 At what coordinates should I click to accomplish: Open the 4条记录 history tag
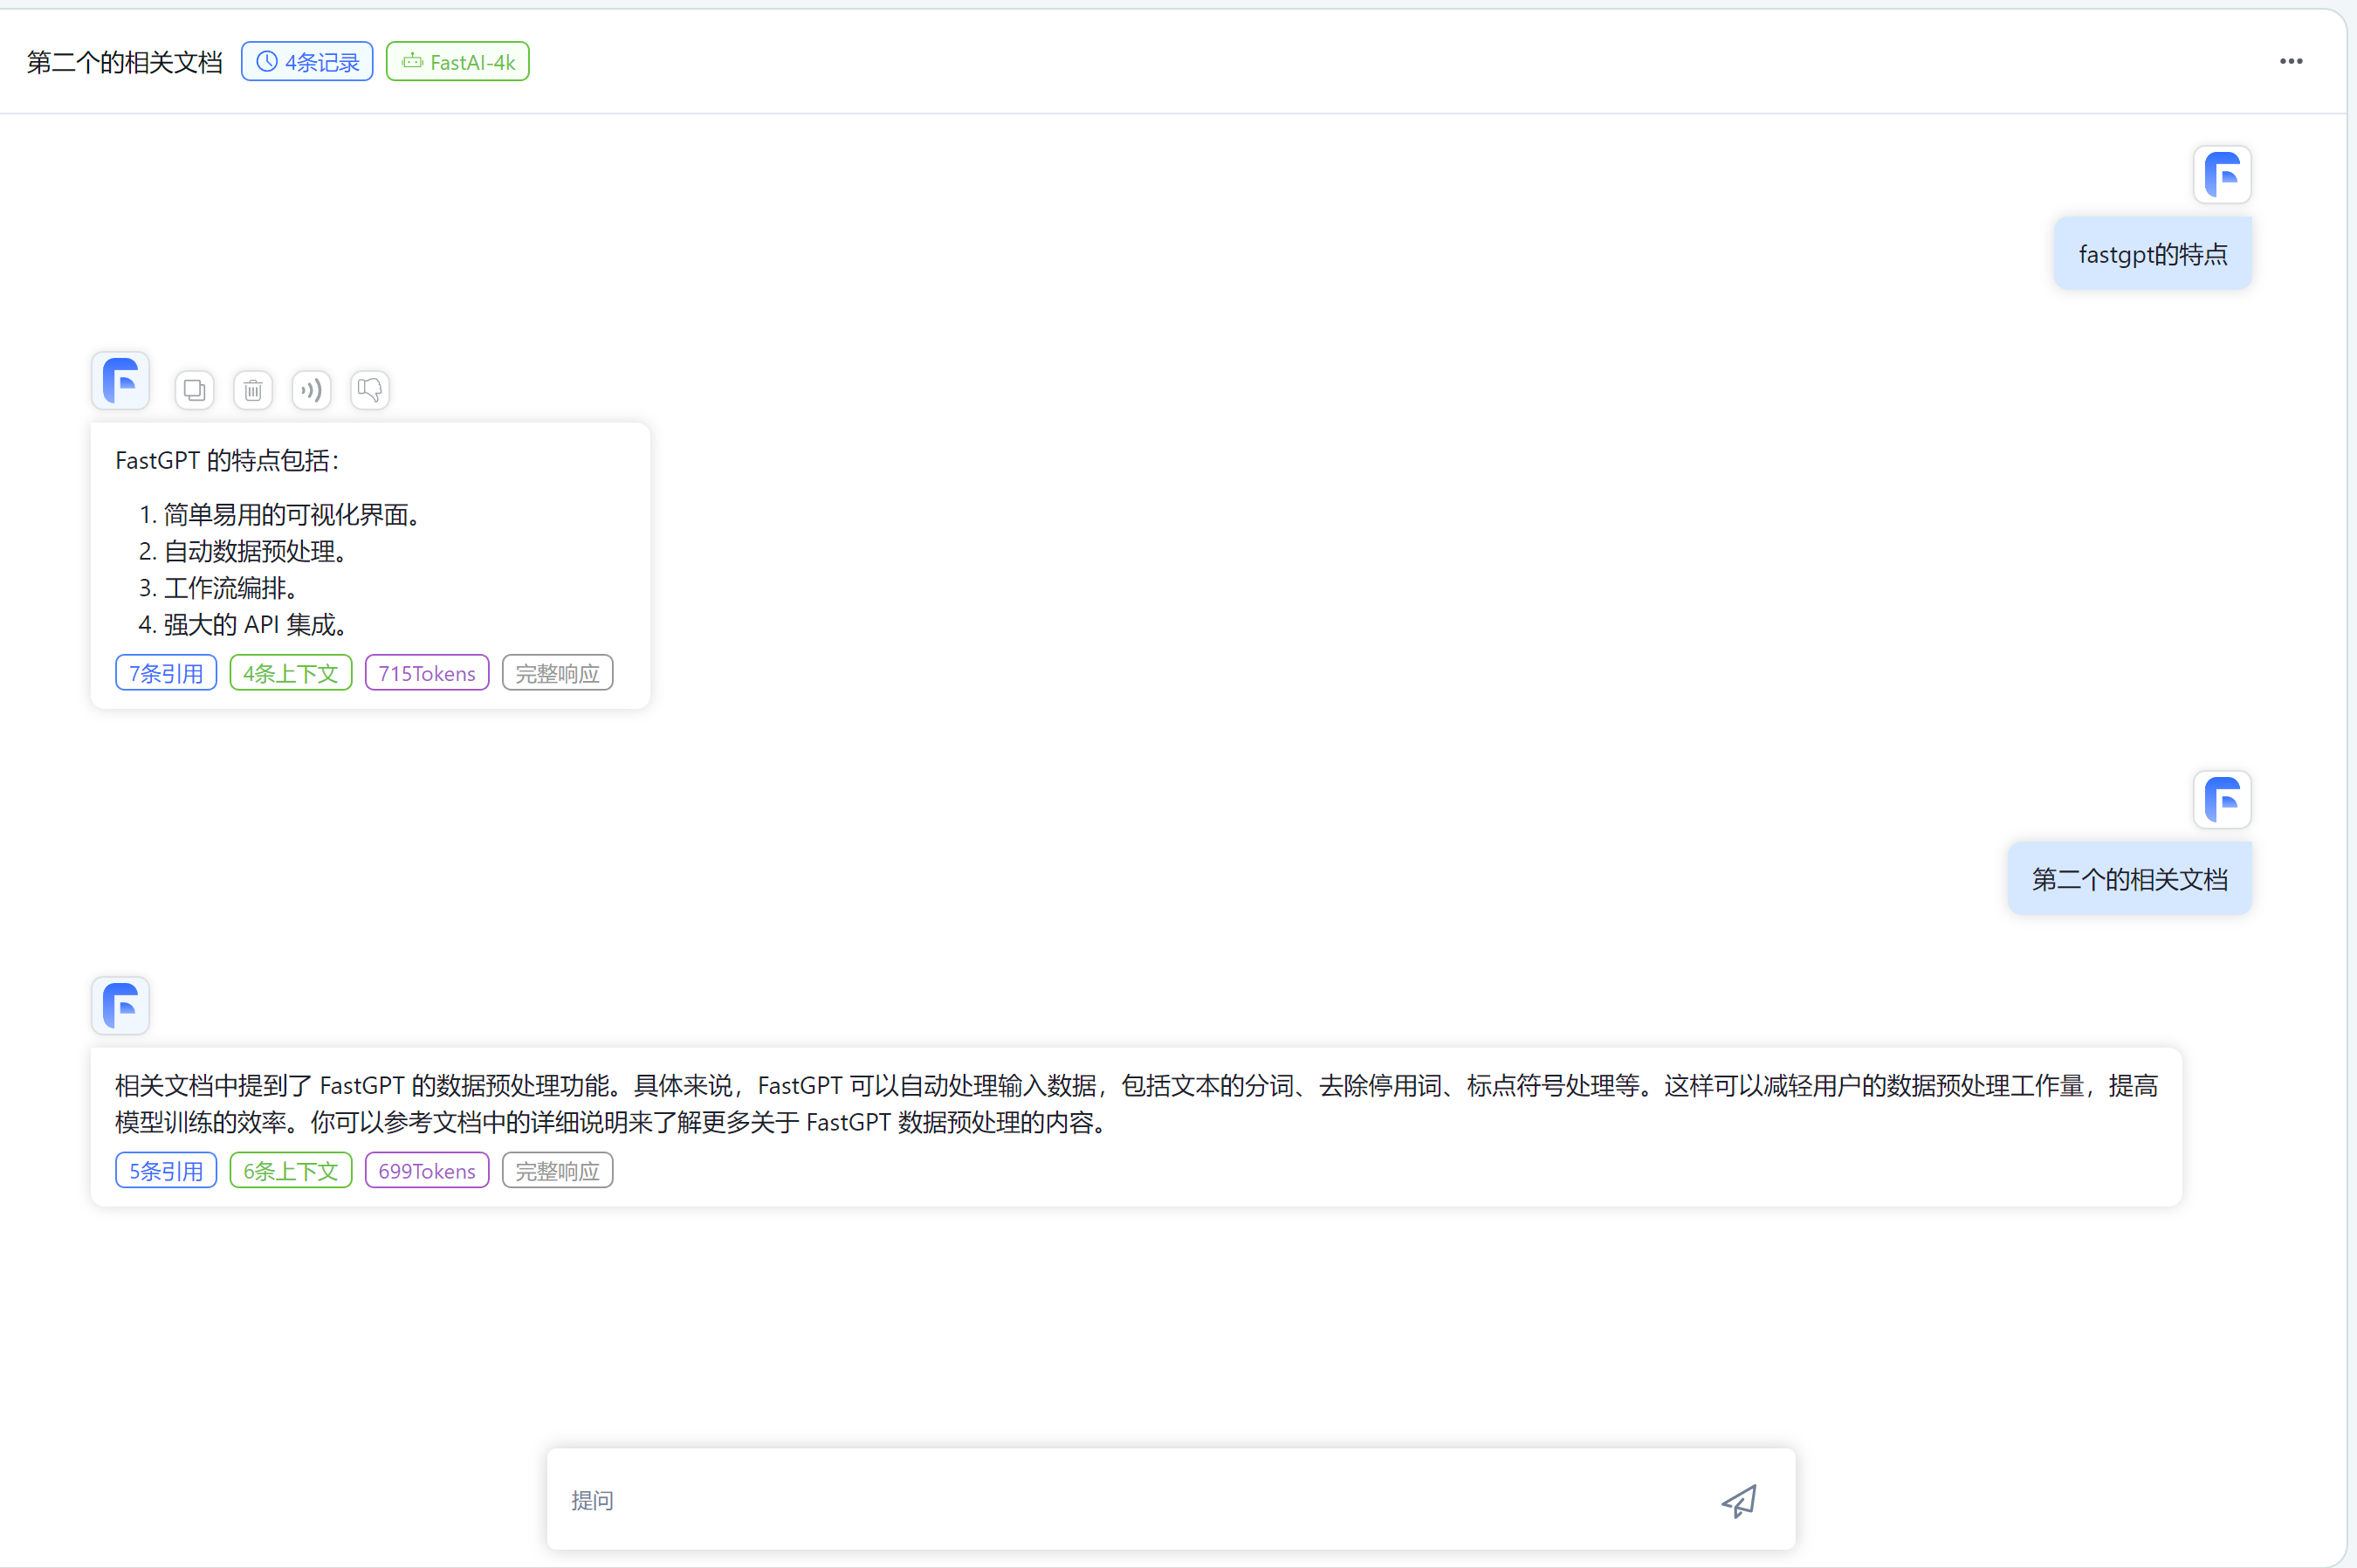click(x=307, y=62)
